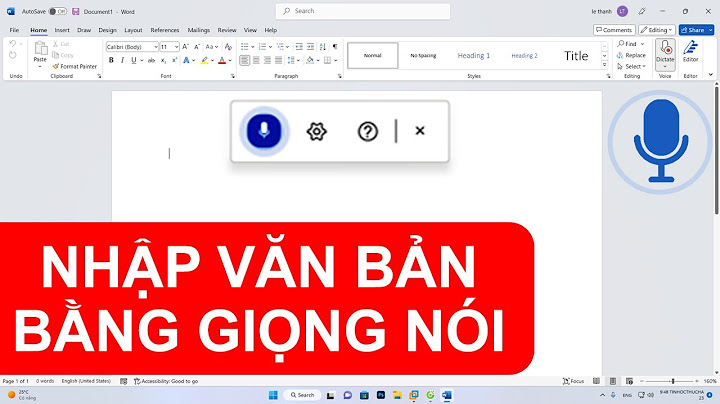Switch to the Insert tab

click(x=62, y=30)
